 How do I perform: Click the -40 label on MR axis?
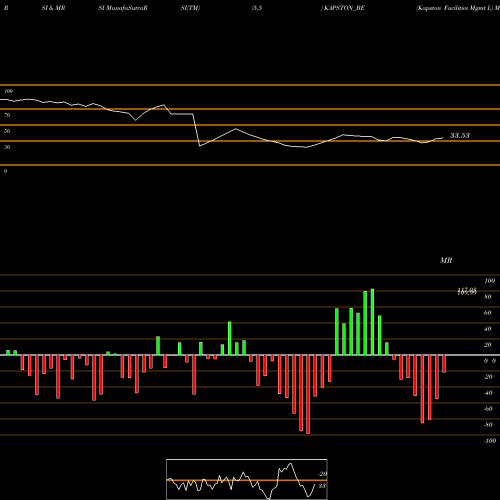[488, 393]
